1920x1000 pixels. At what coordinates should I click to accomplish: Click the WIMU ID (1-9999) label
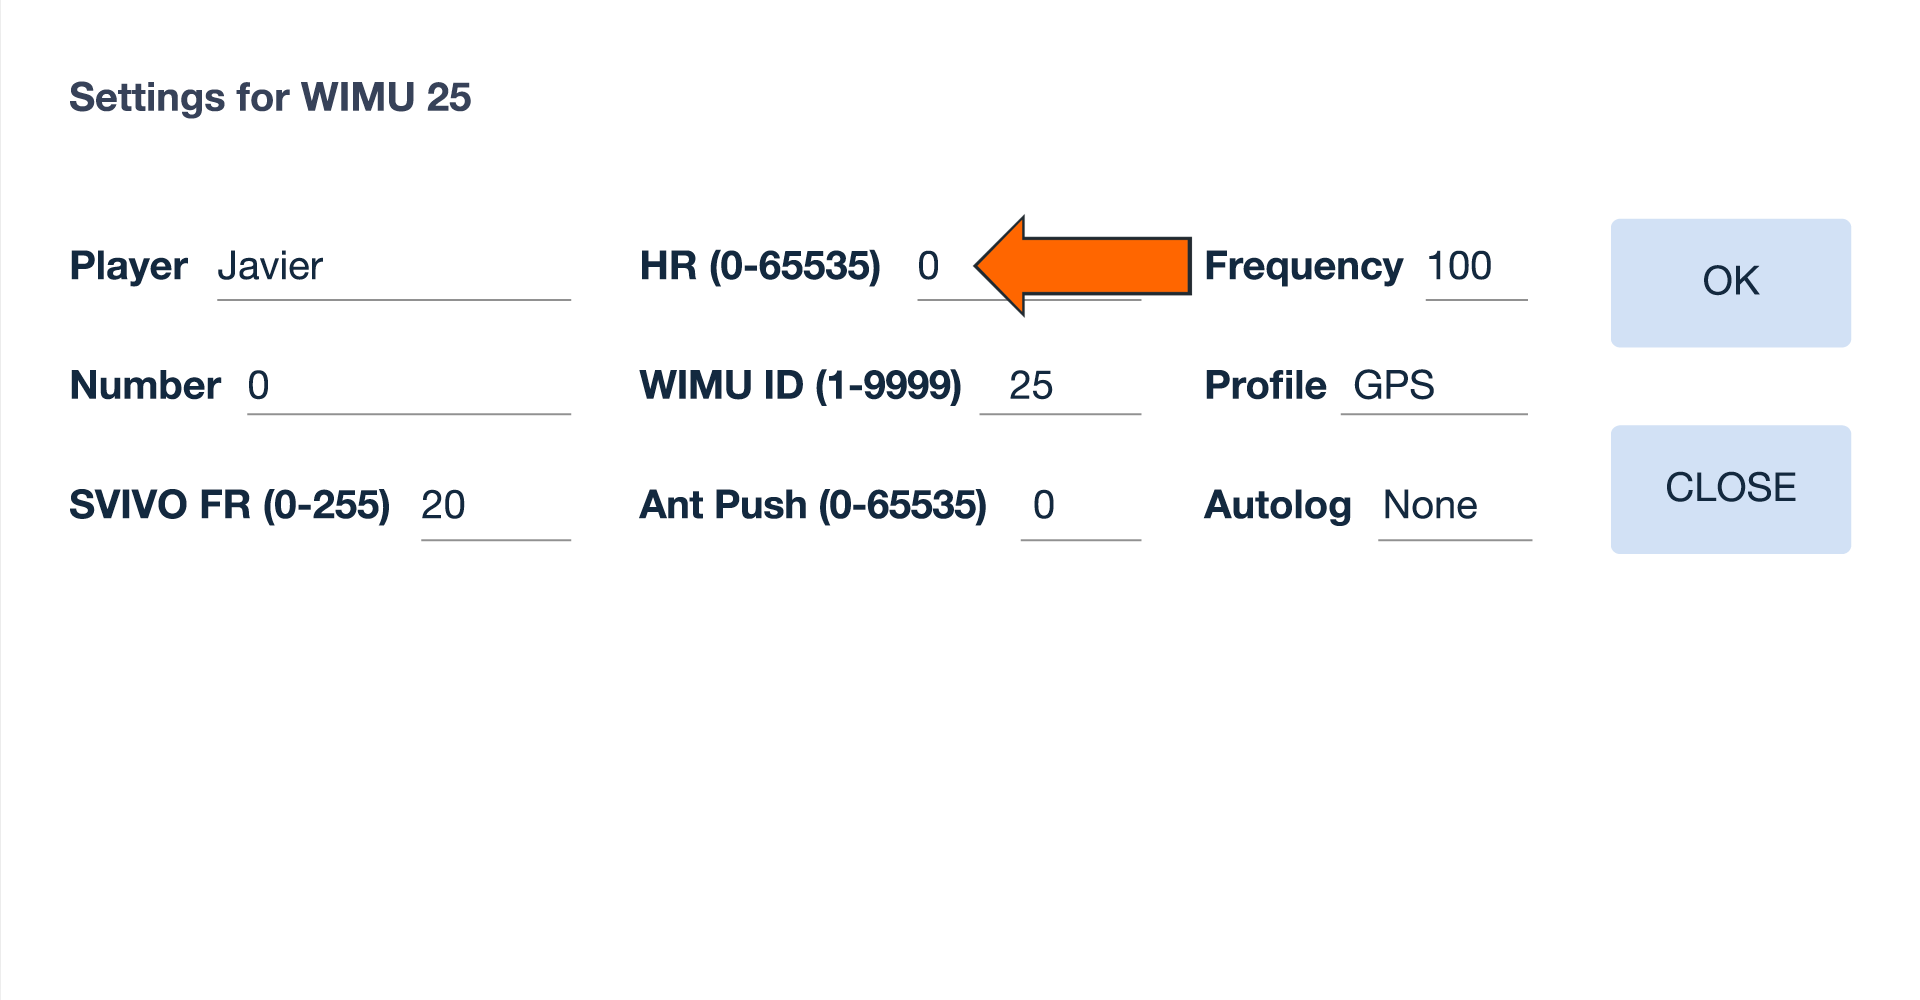point(803,386)
